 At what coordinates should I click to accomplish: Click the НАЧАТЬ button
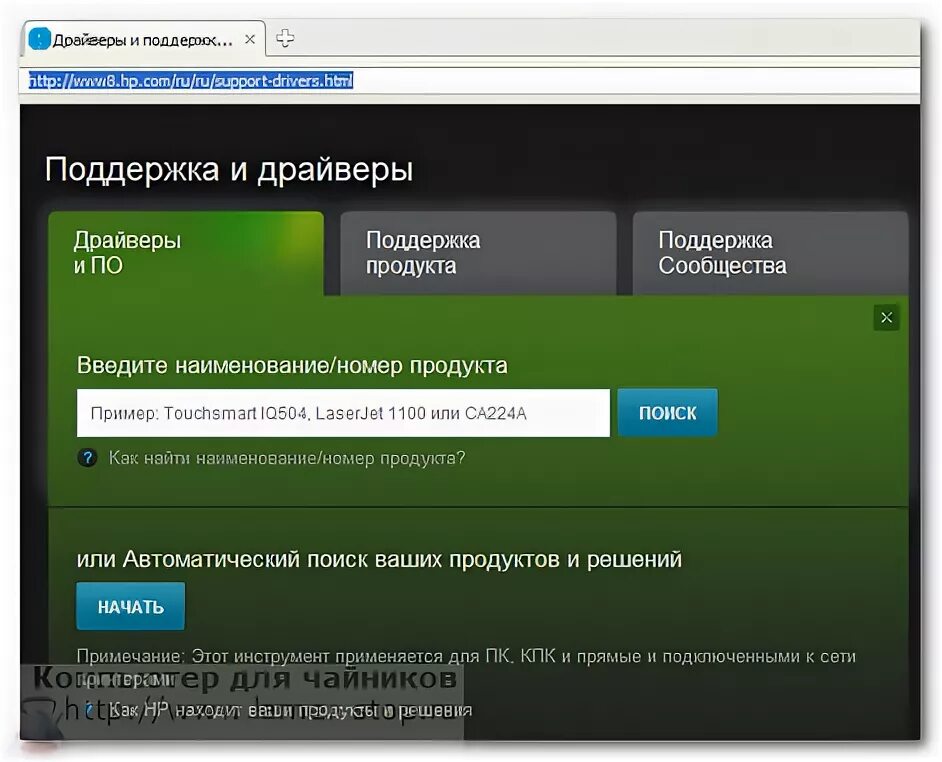(x=130, y=606)
